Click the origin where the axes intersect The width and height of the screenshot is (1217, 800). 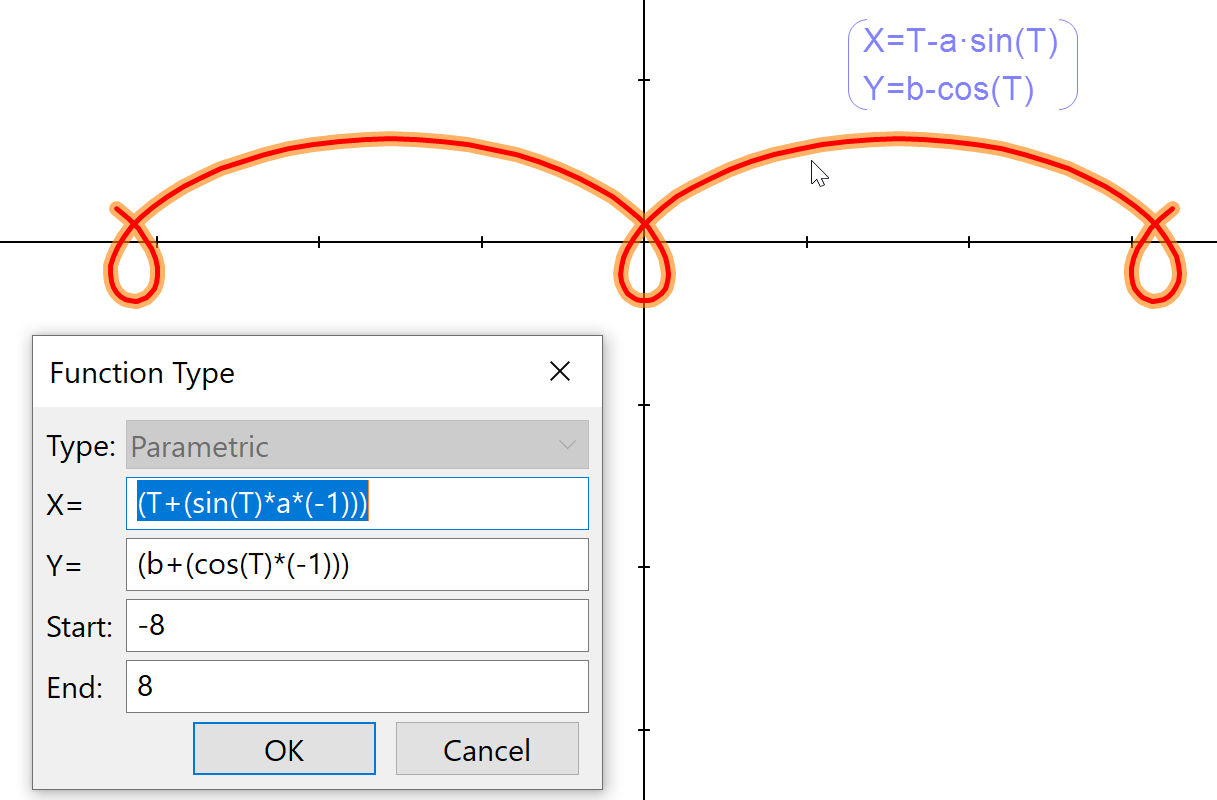pos(645,239)
